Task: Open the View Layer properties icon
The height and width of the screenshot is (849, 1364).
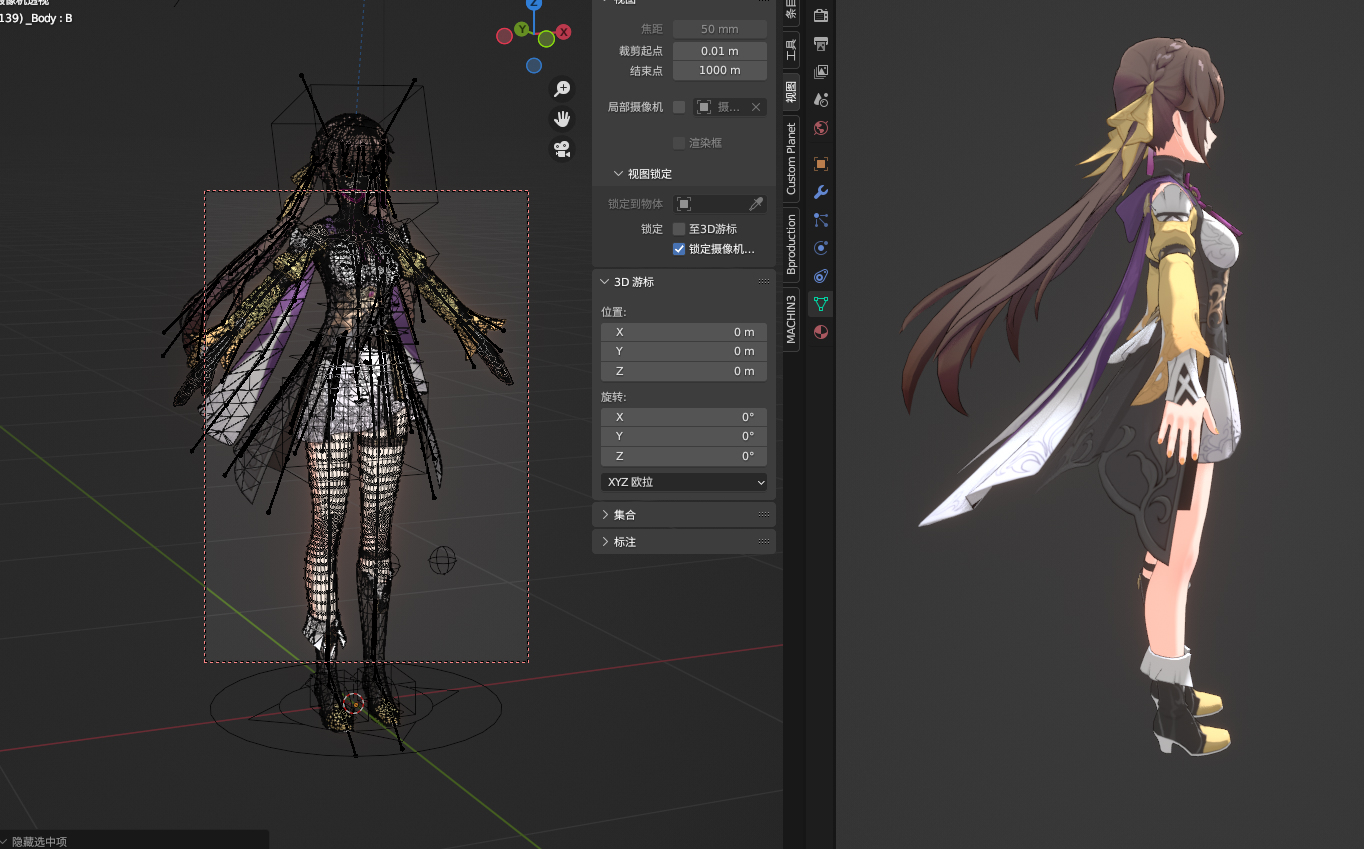Action: tap(821, 72)
